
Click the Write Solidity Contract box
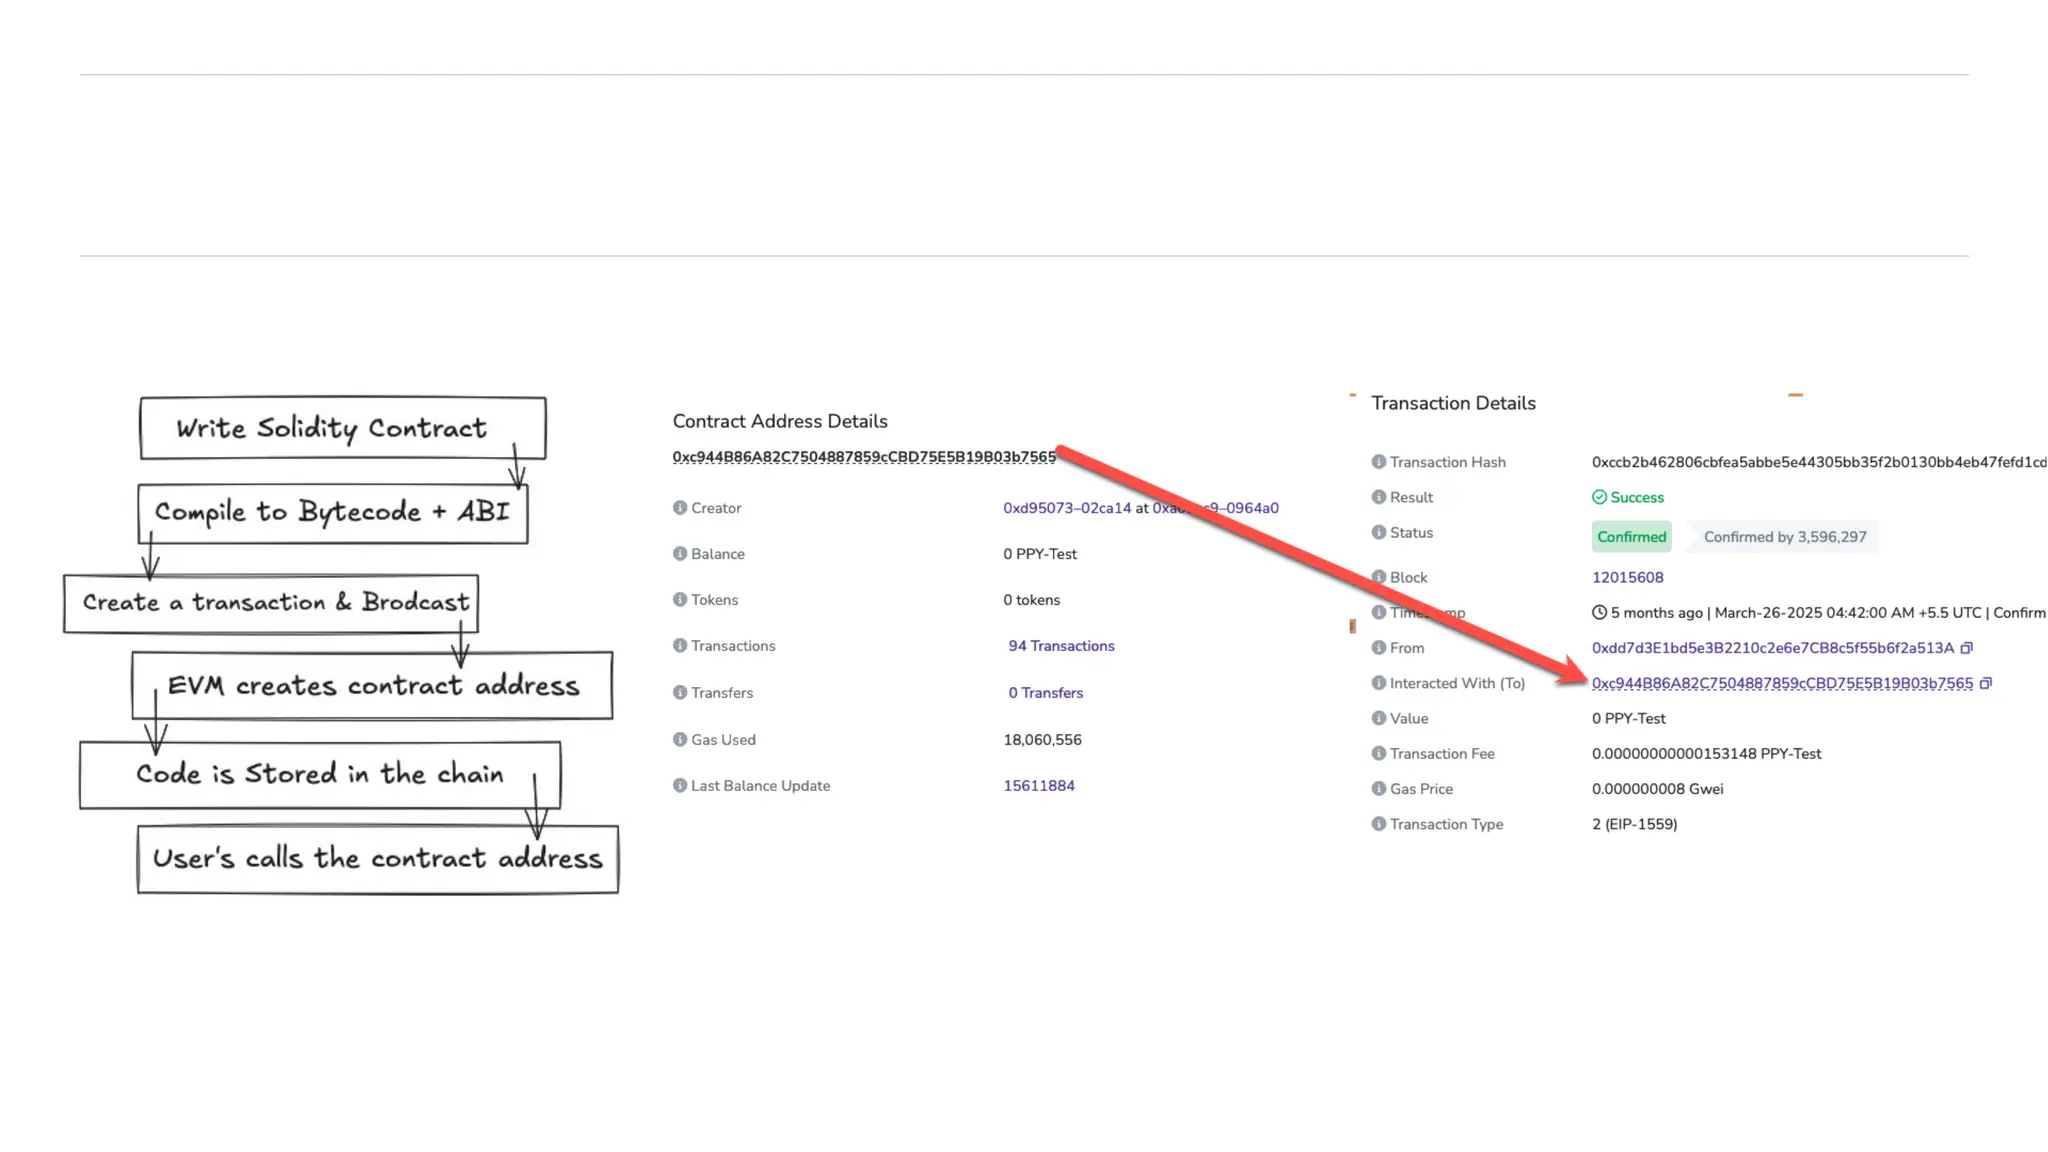pos(342,428)
